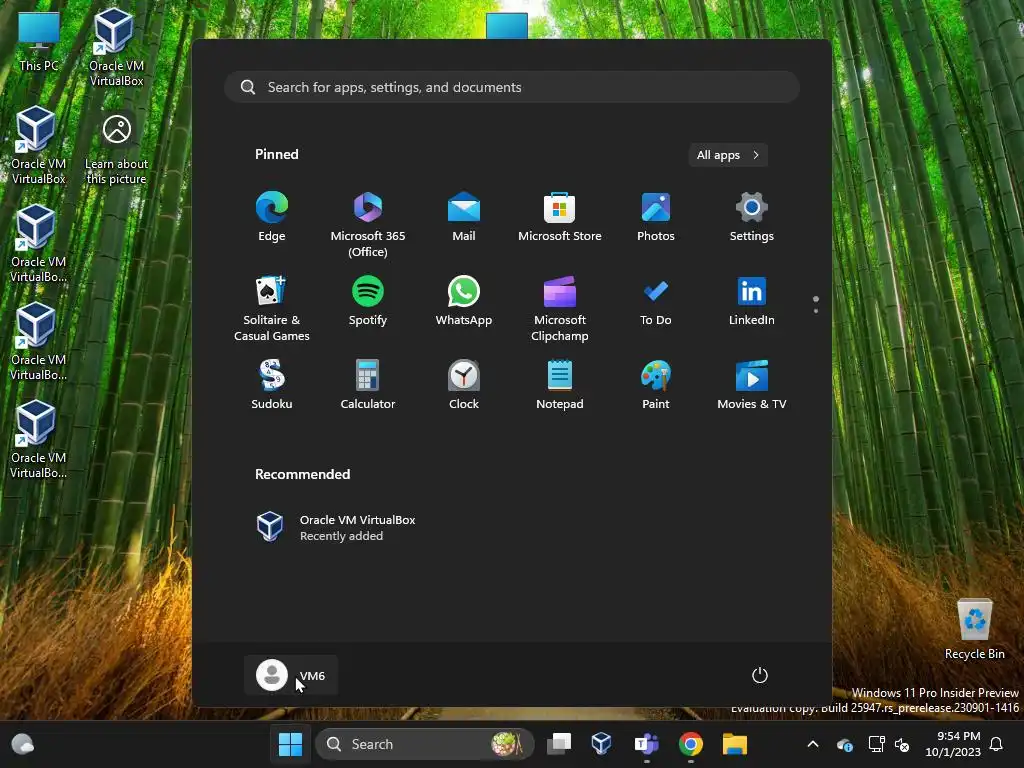Open Task View on the taskbar
This screenshot has height=768, width=1024.
[559, 744]
